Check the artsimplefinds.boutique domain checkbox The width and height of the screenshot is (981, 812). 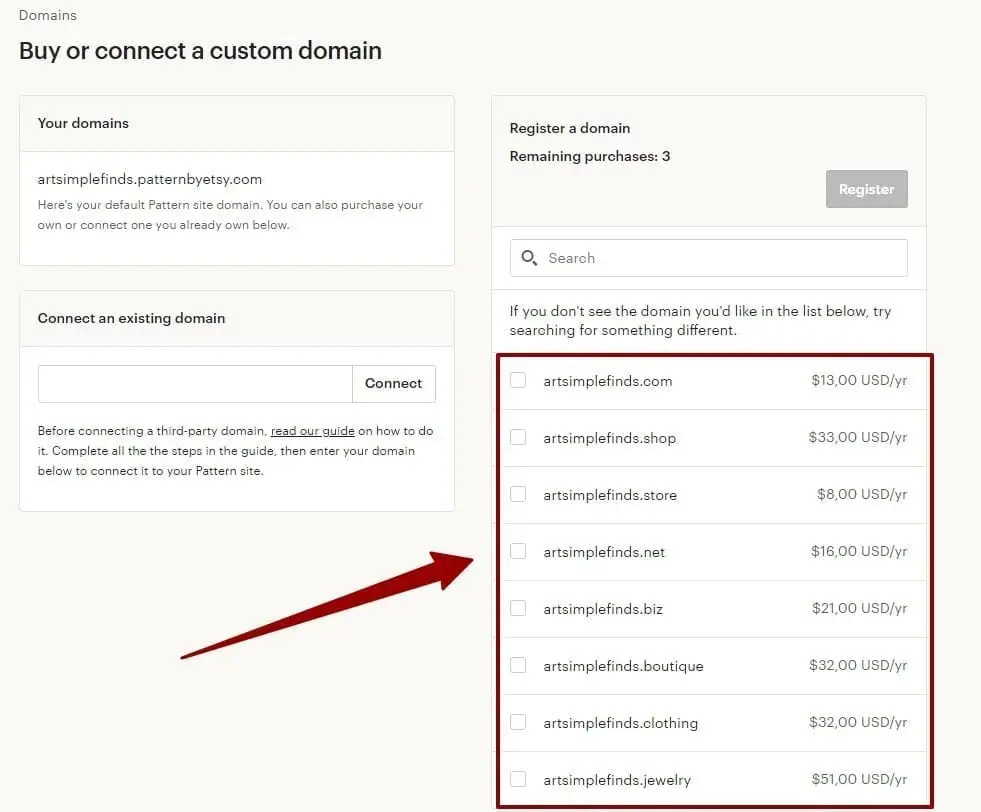coord(518,666)
